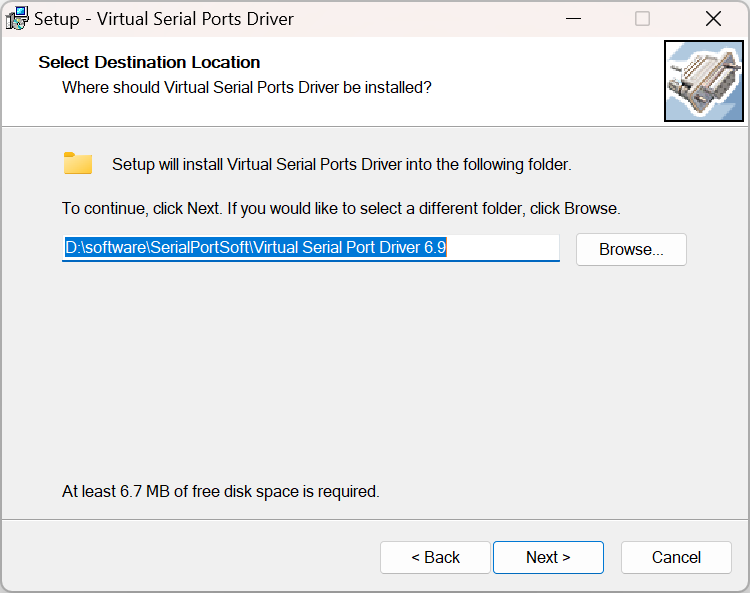Image resolution: width=750 pixels, height=593 pixels.
Task: Click the Browse... button
Action: [631, 249]
